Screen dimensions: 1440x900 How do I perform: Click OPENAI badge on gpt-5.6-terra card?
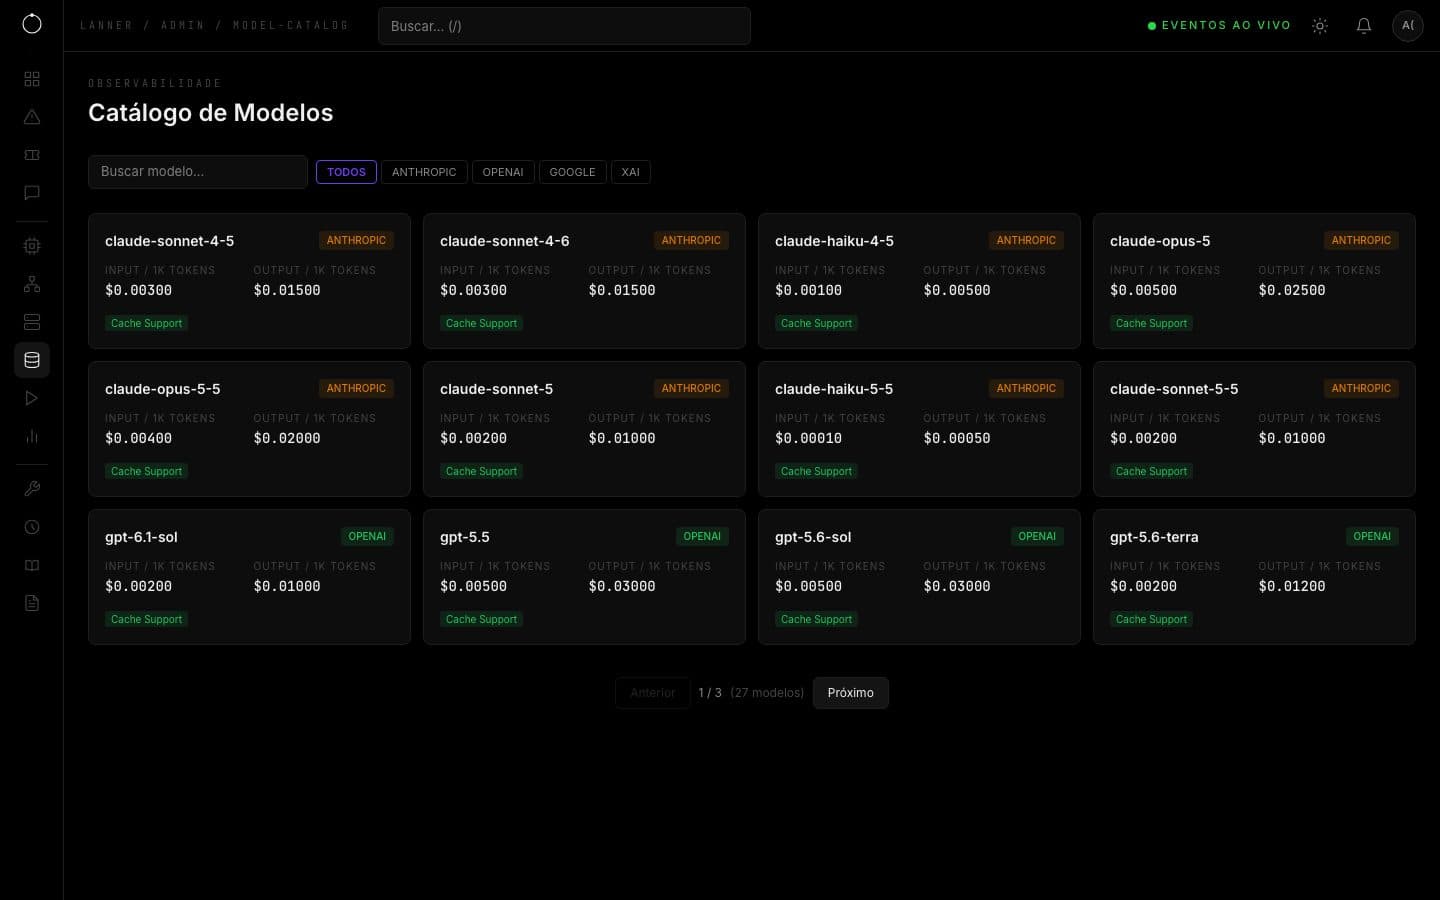[1372, 536]
